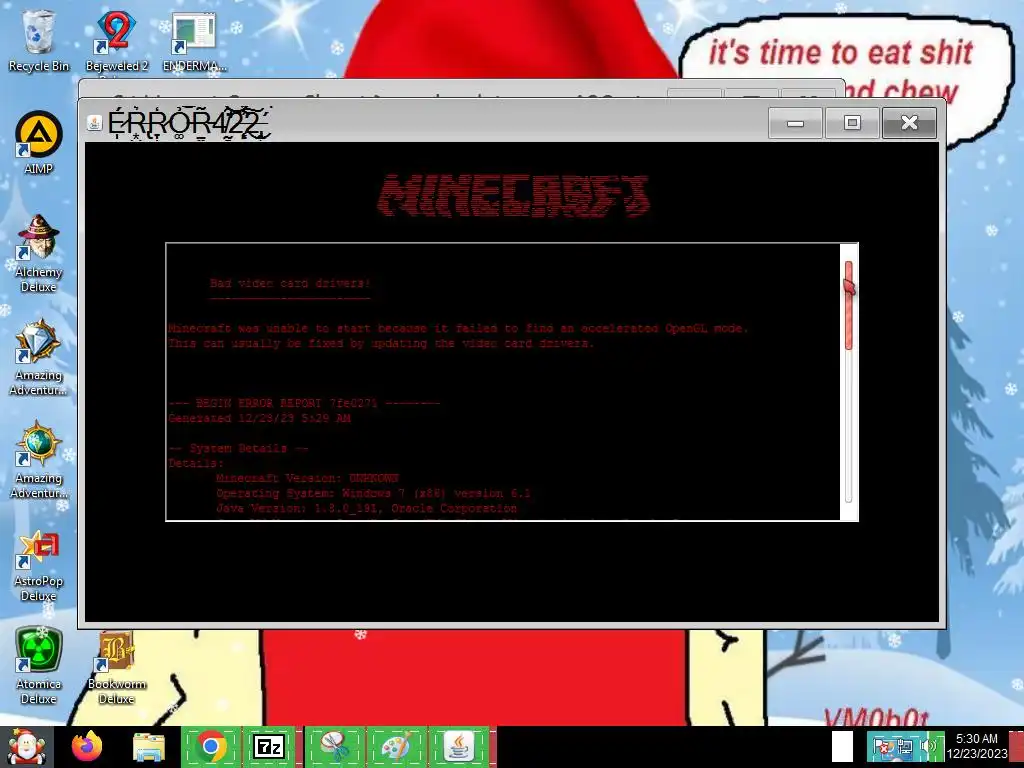Switch to Paint on the taskbar
The image size is (1024, 768).
point(396,747)
